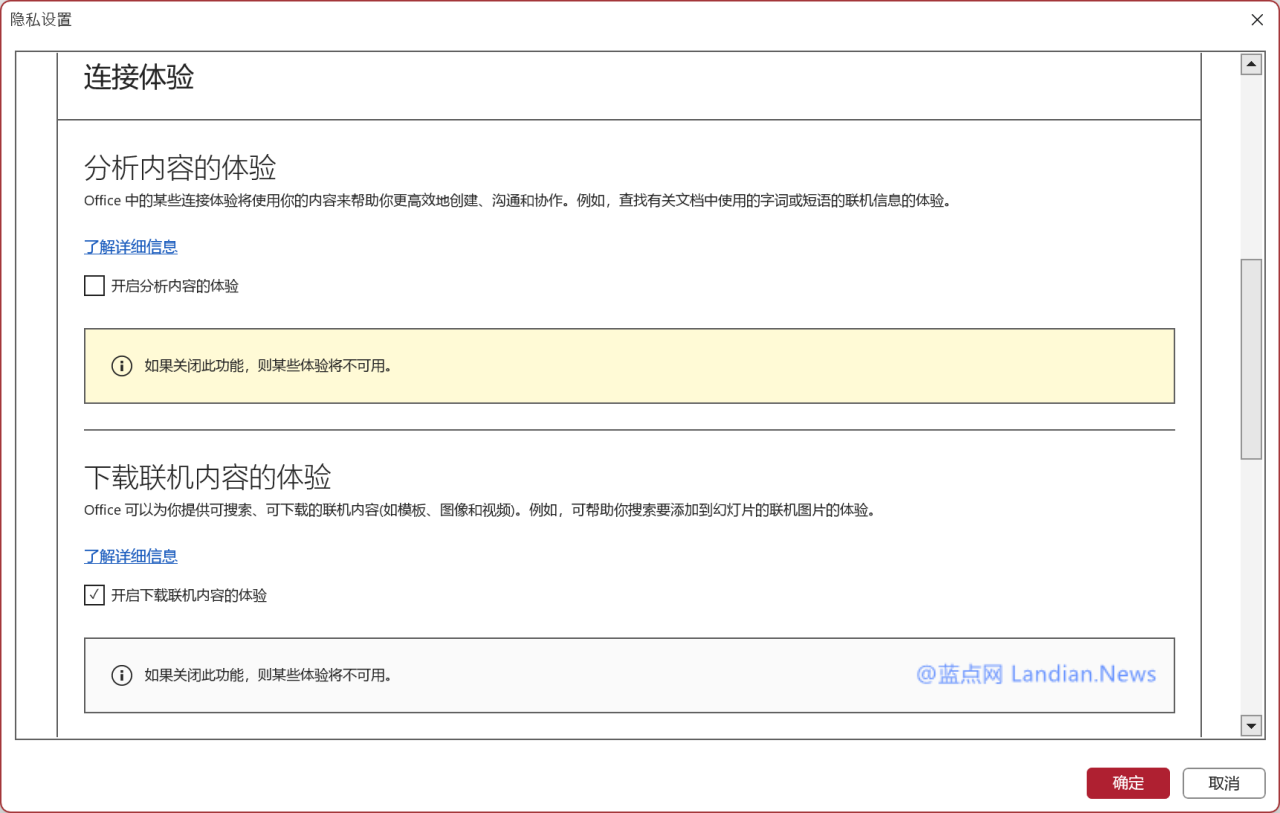This screenshot has width=1280, height=813.
Task: Click the info icon in the yellow notice box
Action: pos(121,366)
